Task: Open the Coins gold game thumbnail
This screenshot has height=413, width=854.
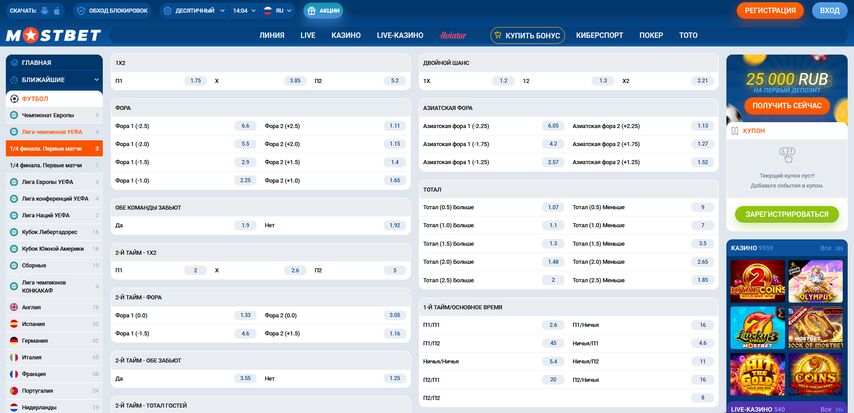Action: (815, 374)
